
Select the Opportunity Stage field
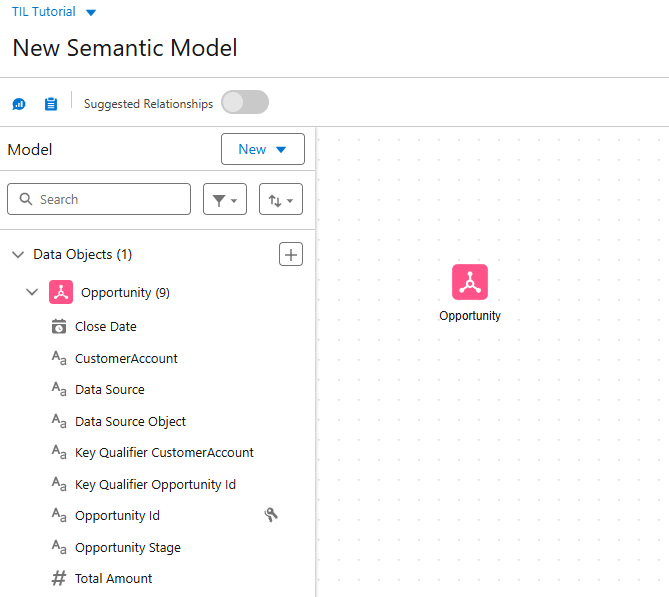tap(127, 548)
